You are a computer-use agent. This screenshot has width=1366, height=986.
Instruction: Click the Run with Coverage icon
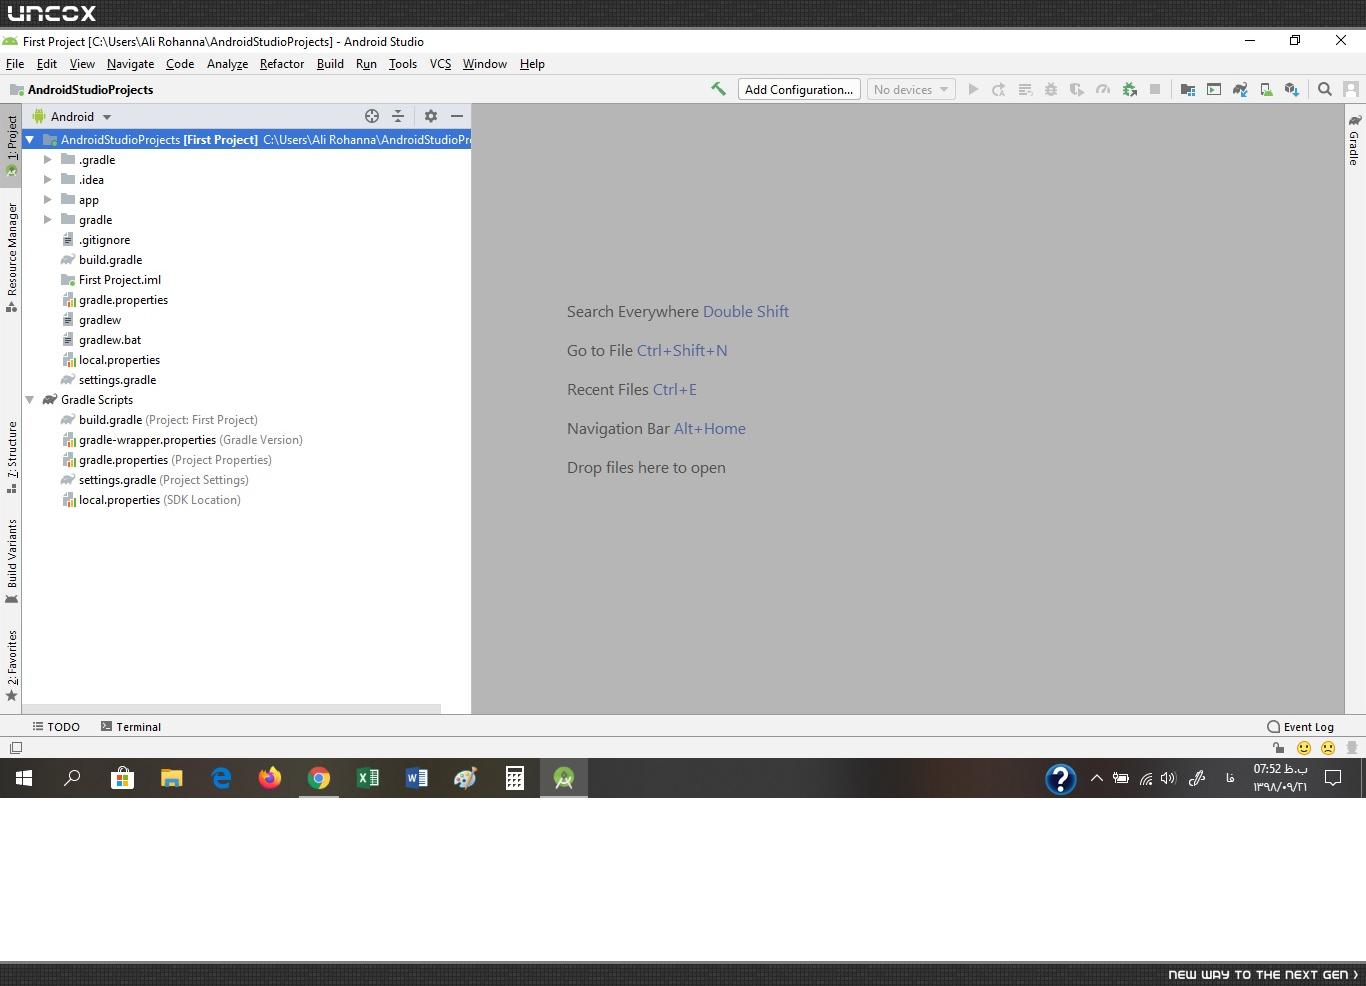pos(1077,89)
